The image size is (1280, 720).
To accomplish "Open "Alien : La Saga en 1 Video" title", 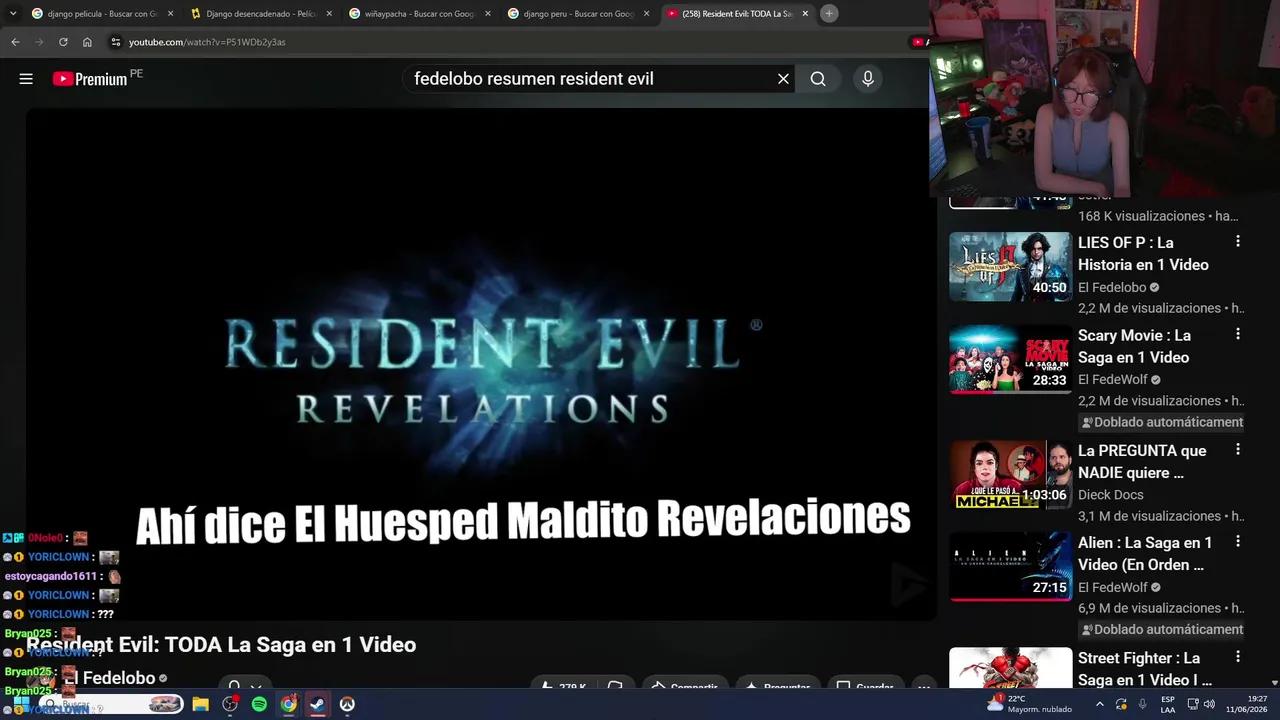I will click(x=1145, y=553).
